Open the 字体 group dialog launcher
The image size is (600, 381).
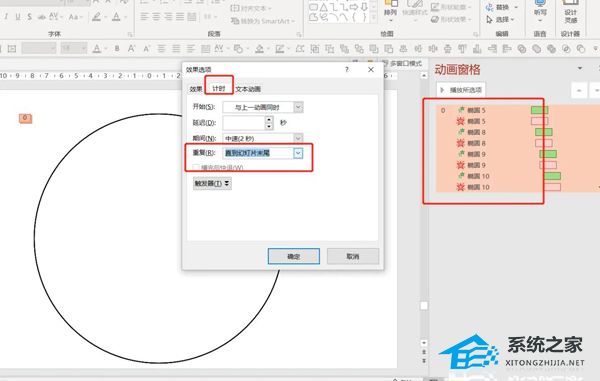(130, 34)
